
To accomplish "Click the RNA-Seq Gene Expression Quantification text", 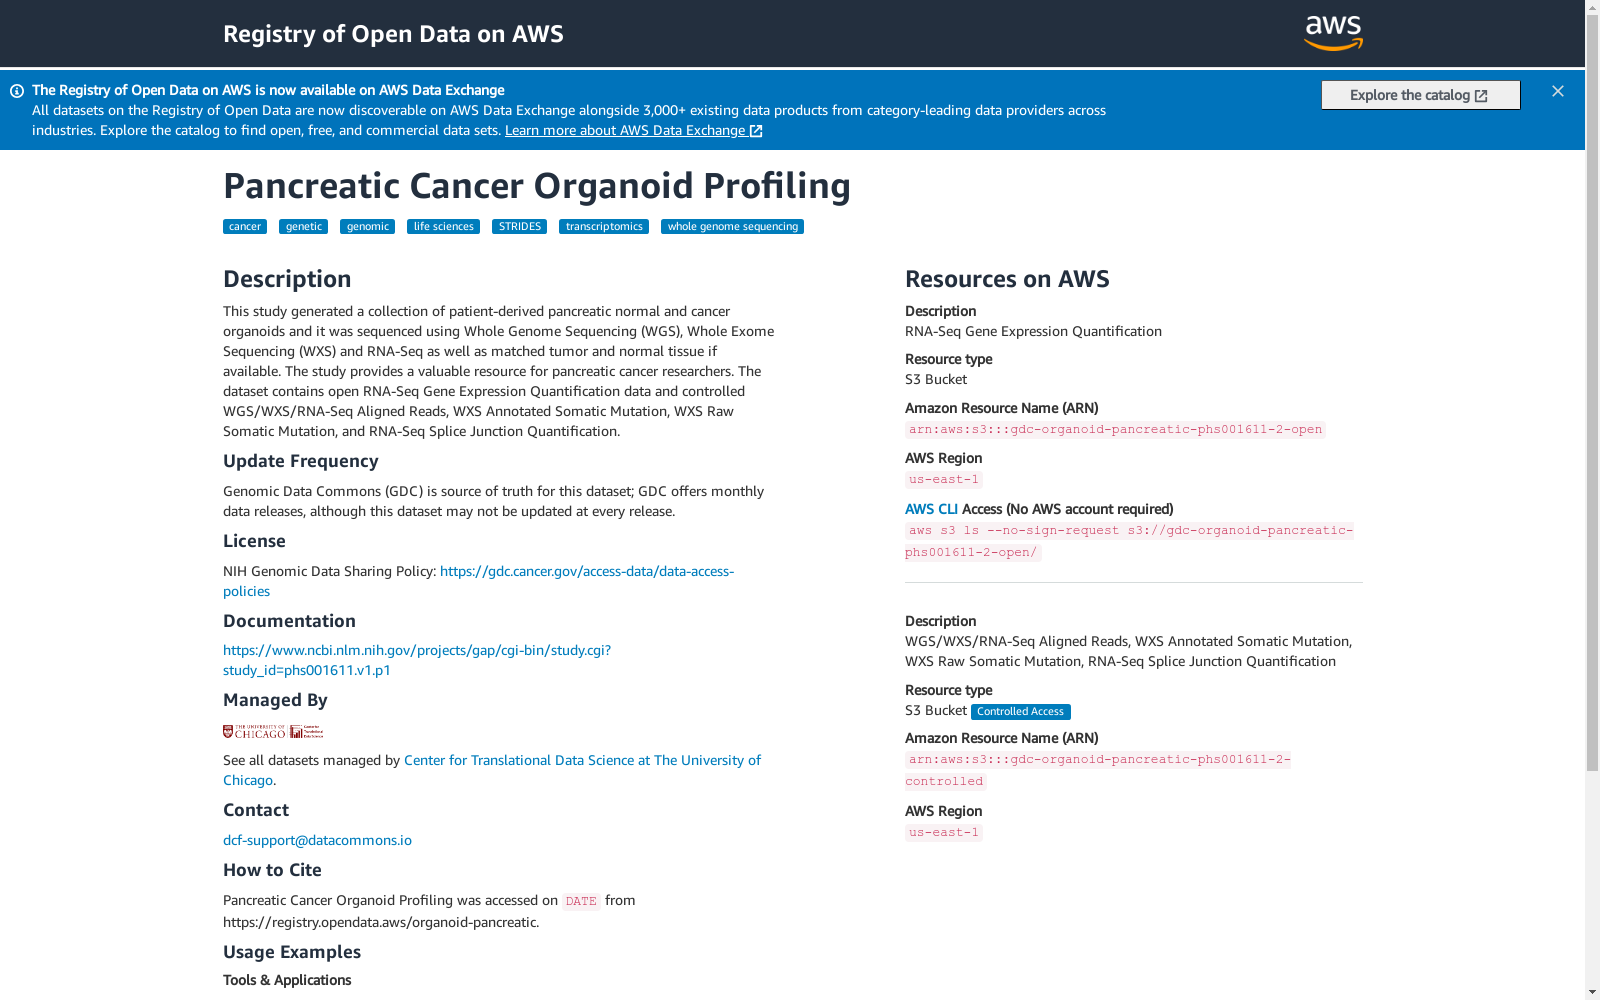I will [1033, 331].
